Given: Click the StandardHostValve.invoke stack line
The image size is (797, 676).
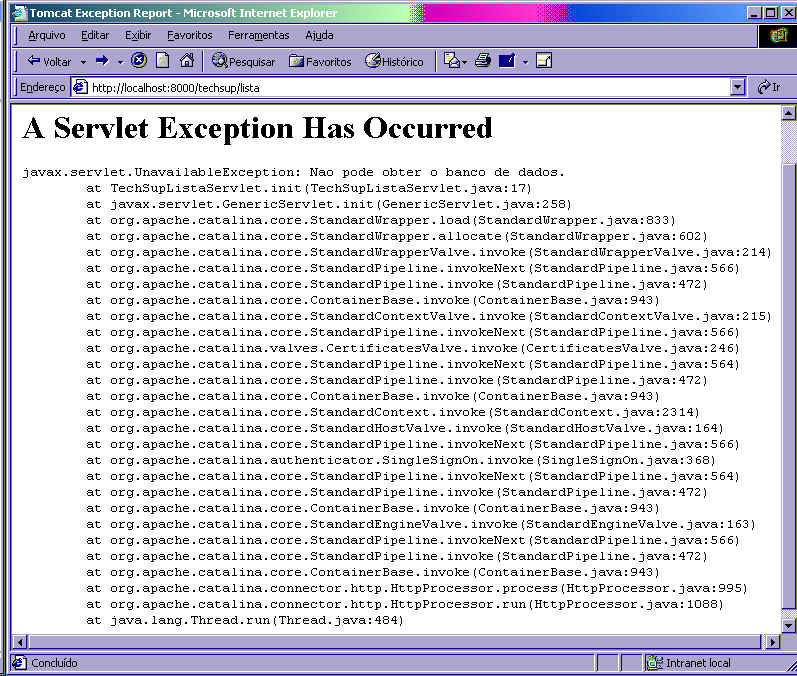Looking at the screenshot, I should tap(405, 428).
